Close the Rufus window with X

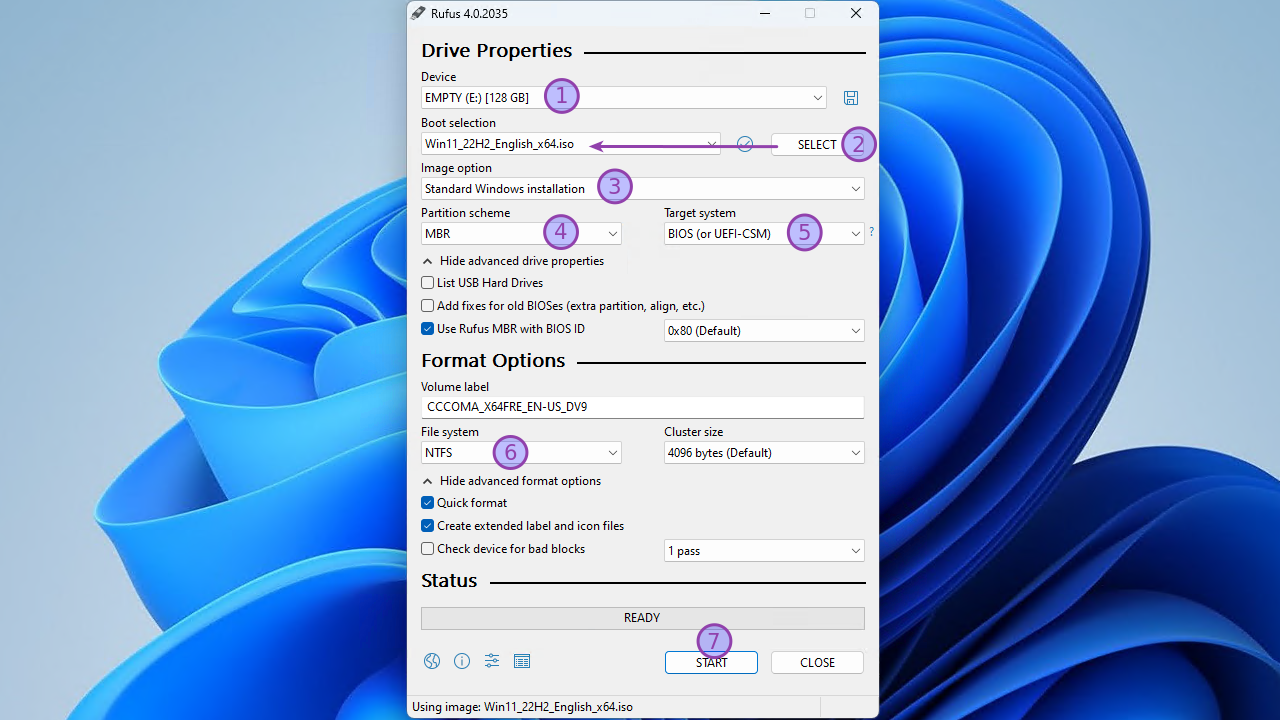click(x=856, y=13)
